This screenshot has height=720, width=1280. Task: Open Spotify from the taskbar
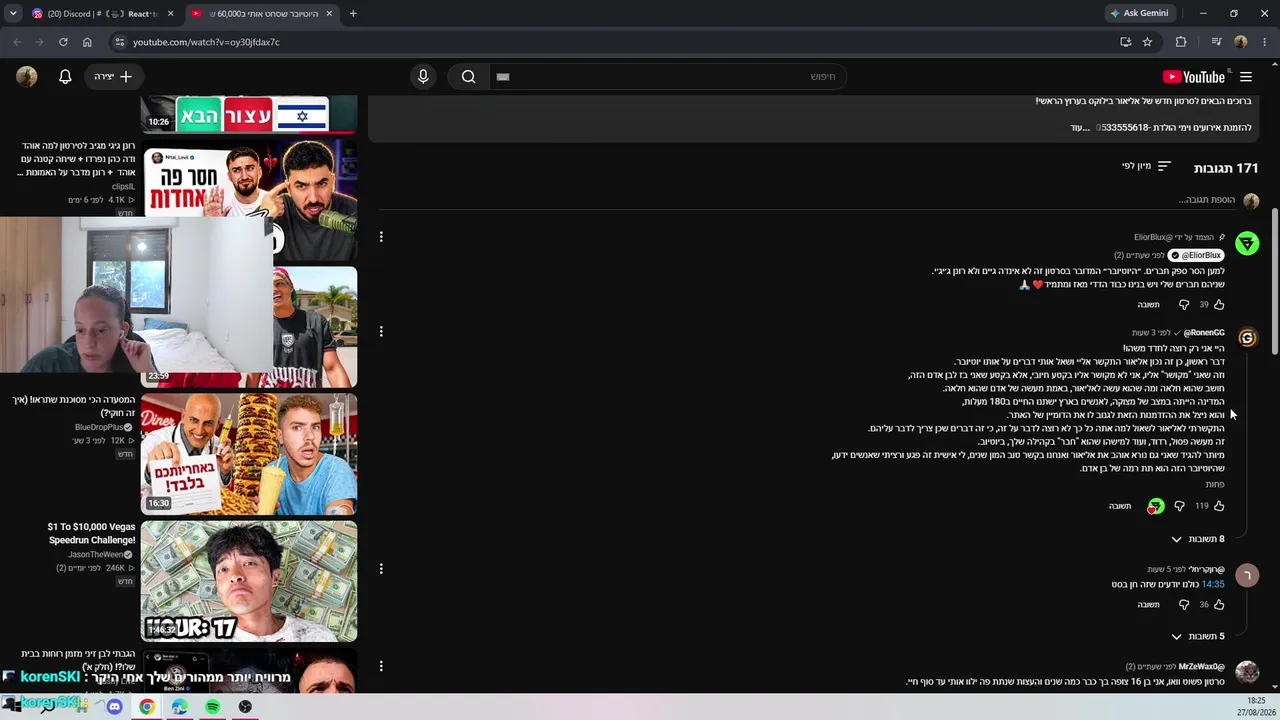212,707
